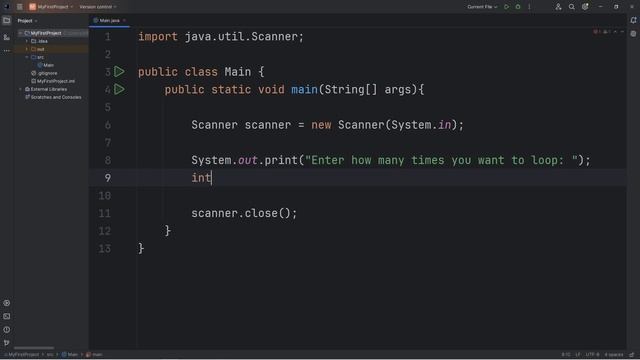The height and width of the screenshot is (360, 640).
Task: Open IDE and Project Settings gear icon
Action: tap(585, 7)
